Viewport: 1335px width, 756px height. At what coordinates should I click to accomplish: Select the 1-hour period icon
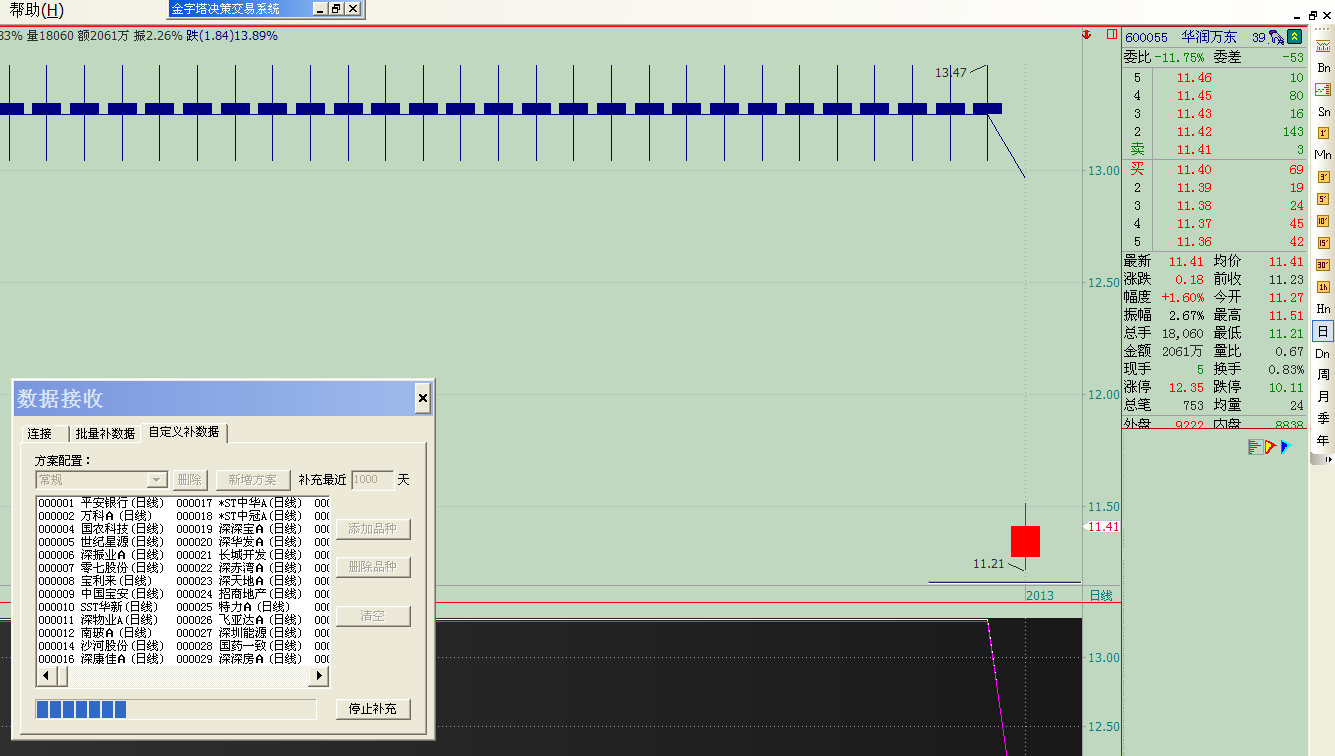1322,287
